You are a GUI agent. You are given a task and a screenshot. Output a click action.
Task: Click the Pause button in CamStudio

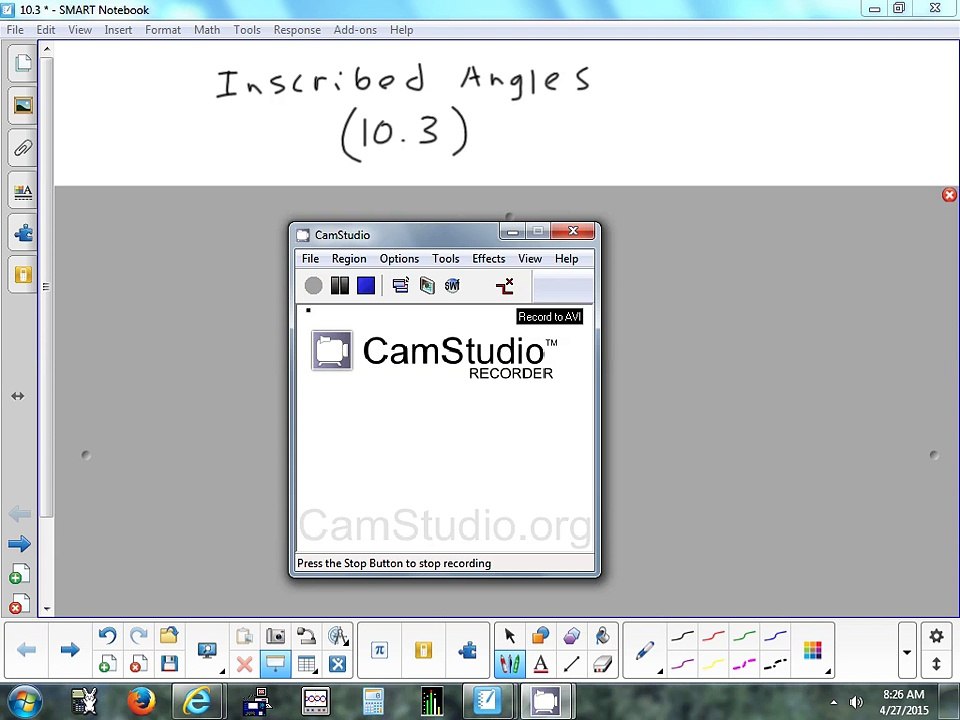(340, 285)
